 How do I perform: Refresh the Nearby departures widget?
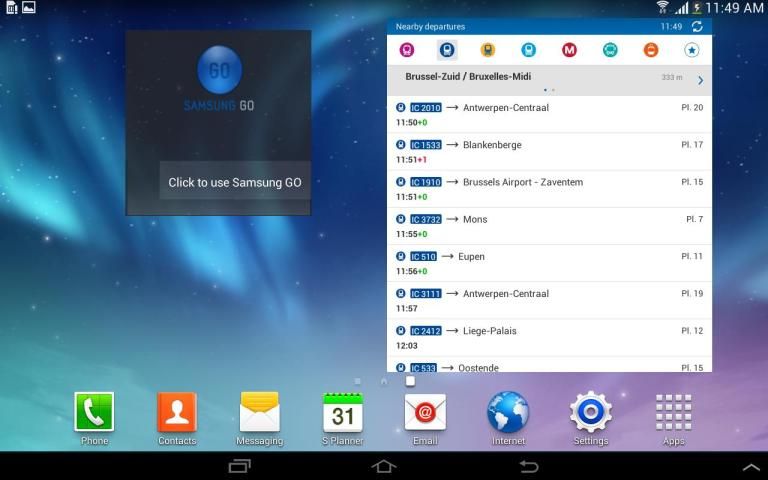click(x=697, y=27)
